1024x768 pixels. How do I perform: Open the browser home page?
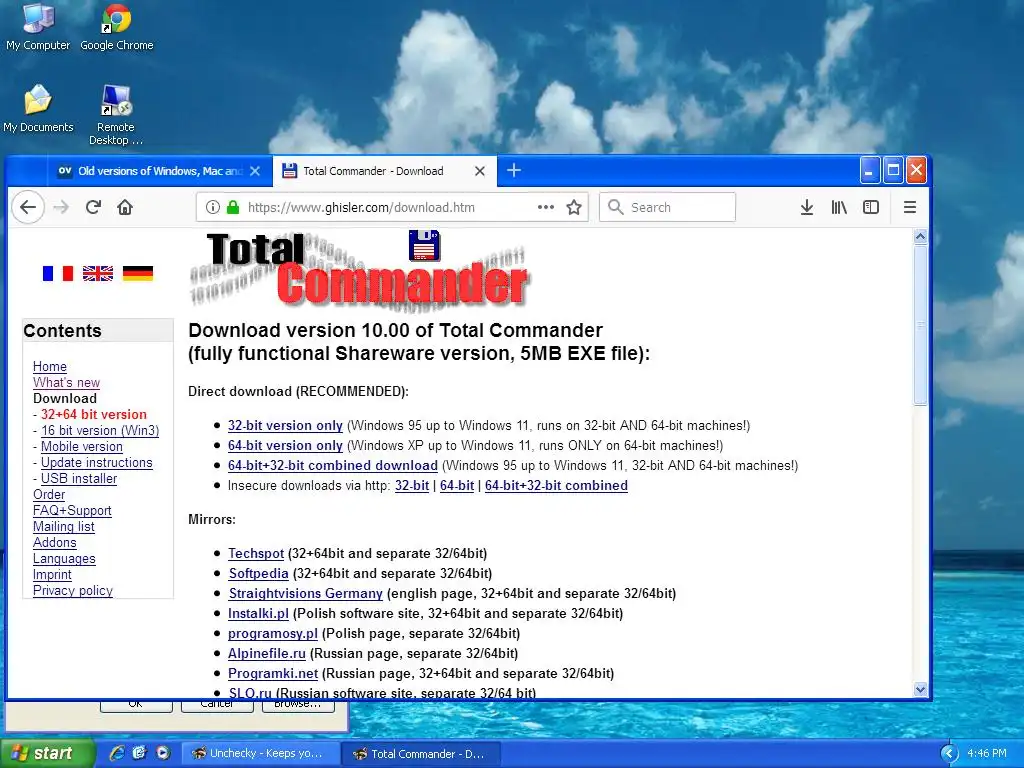tap(125, 208)
